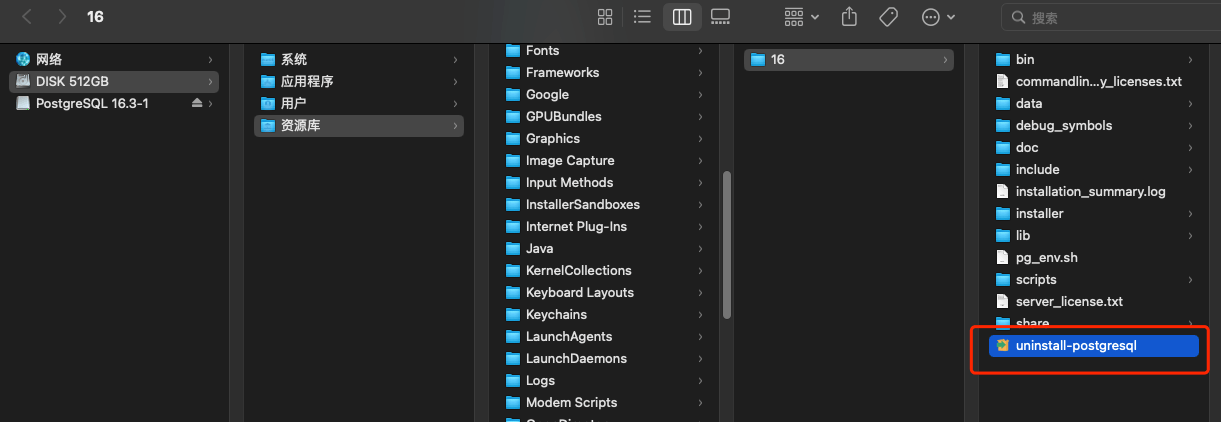The image size is (1221, 422).
Task: Click the pg_env.sh file icon
Action: coord(1003,258)
